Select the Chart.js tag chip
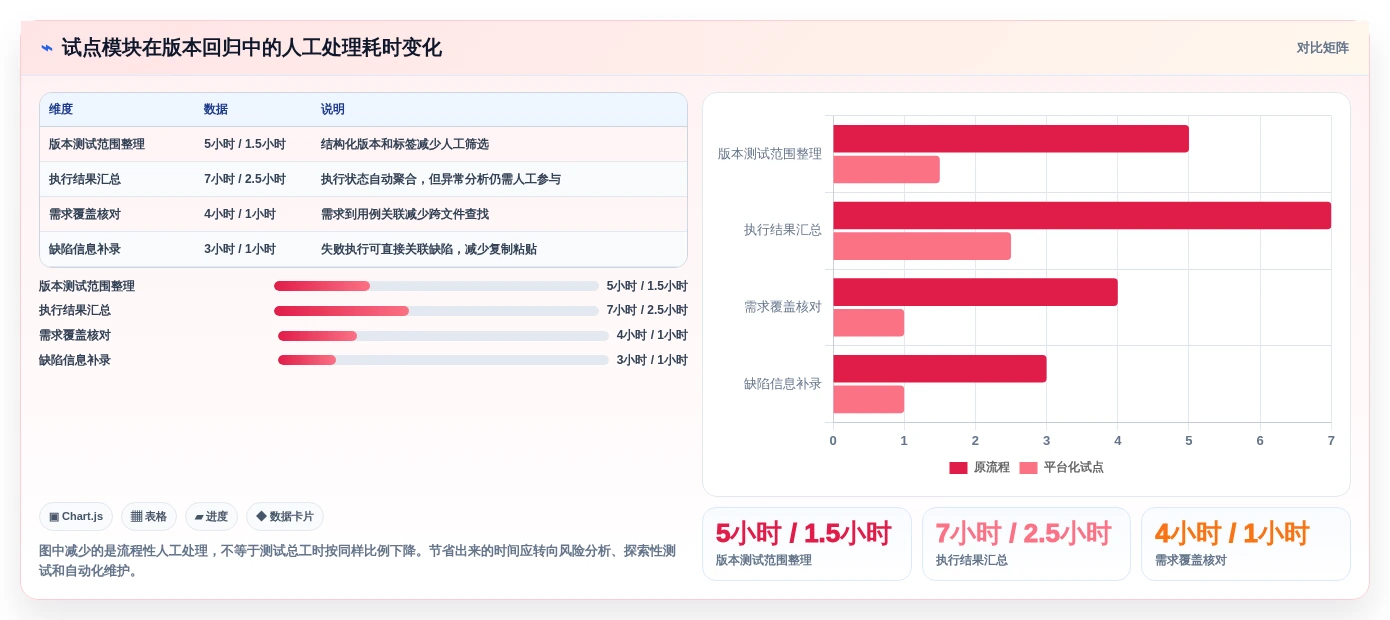The width and height of the screenshot is (1390, 620). pos(76,516)
